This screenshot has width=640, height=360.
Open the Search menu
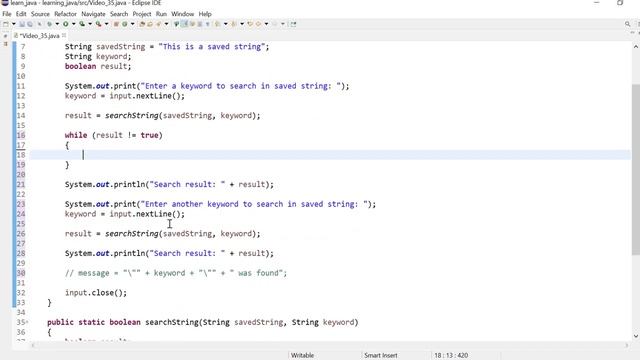[119, 14]
